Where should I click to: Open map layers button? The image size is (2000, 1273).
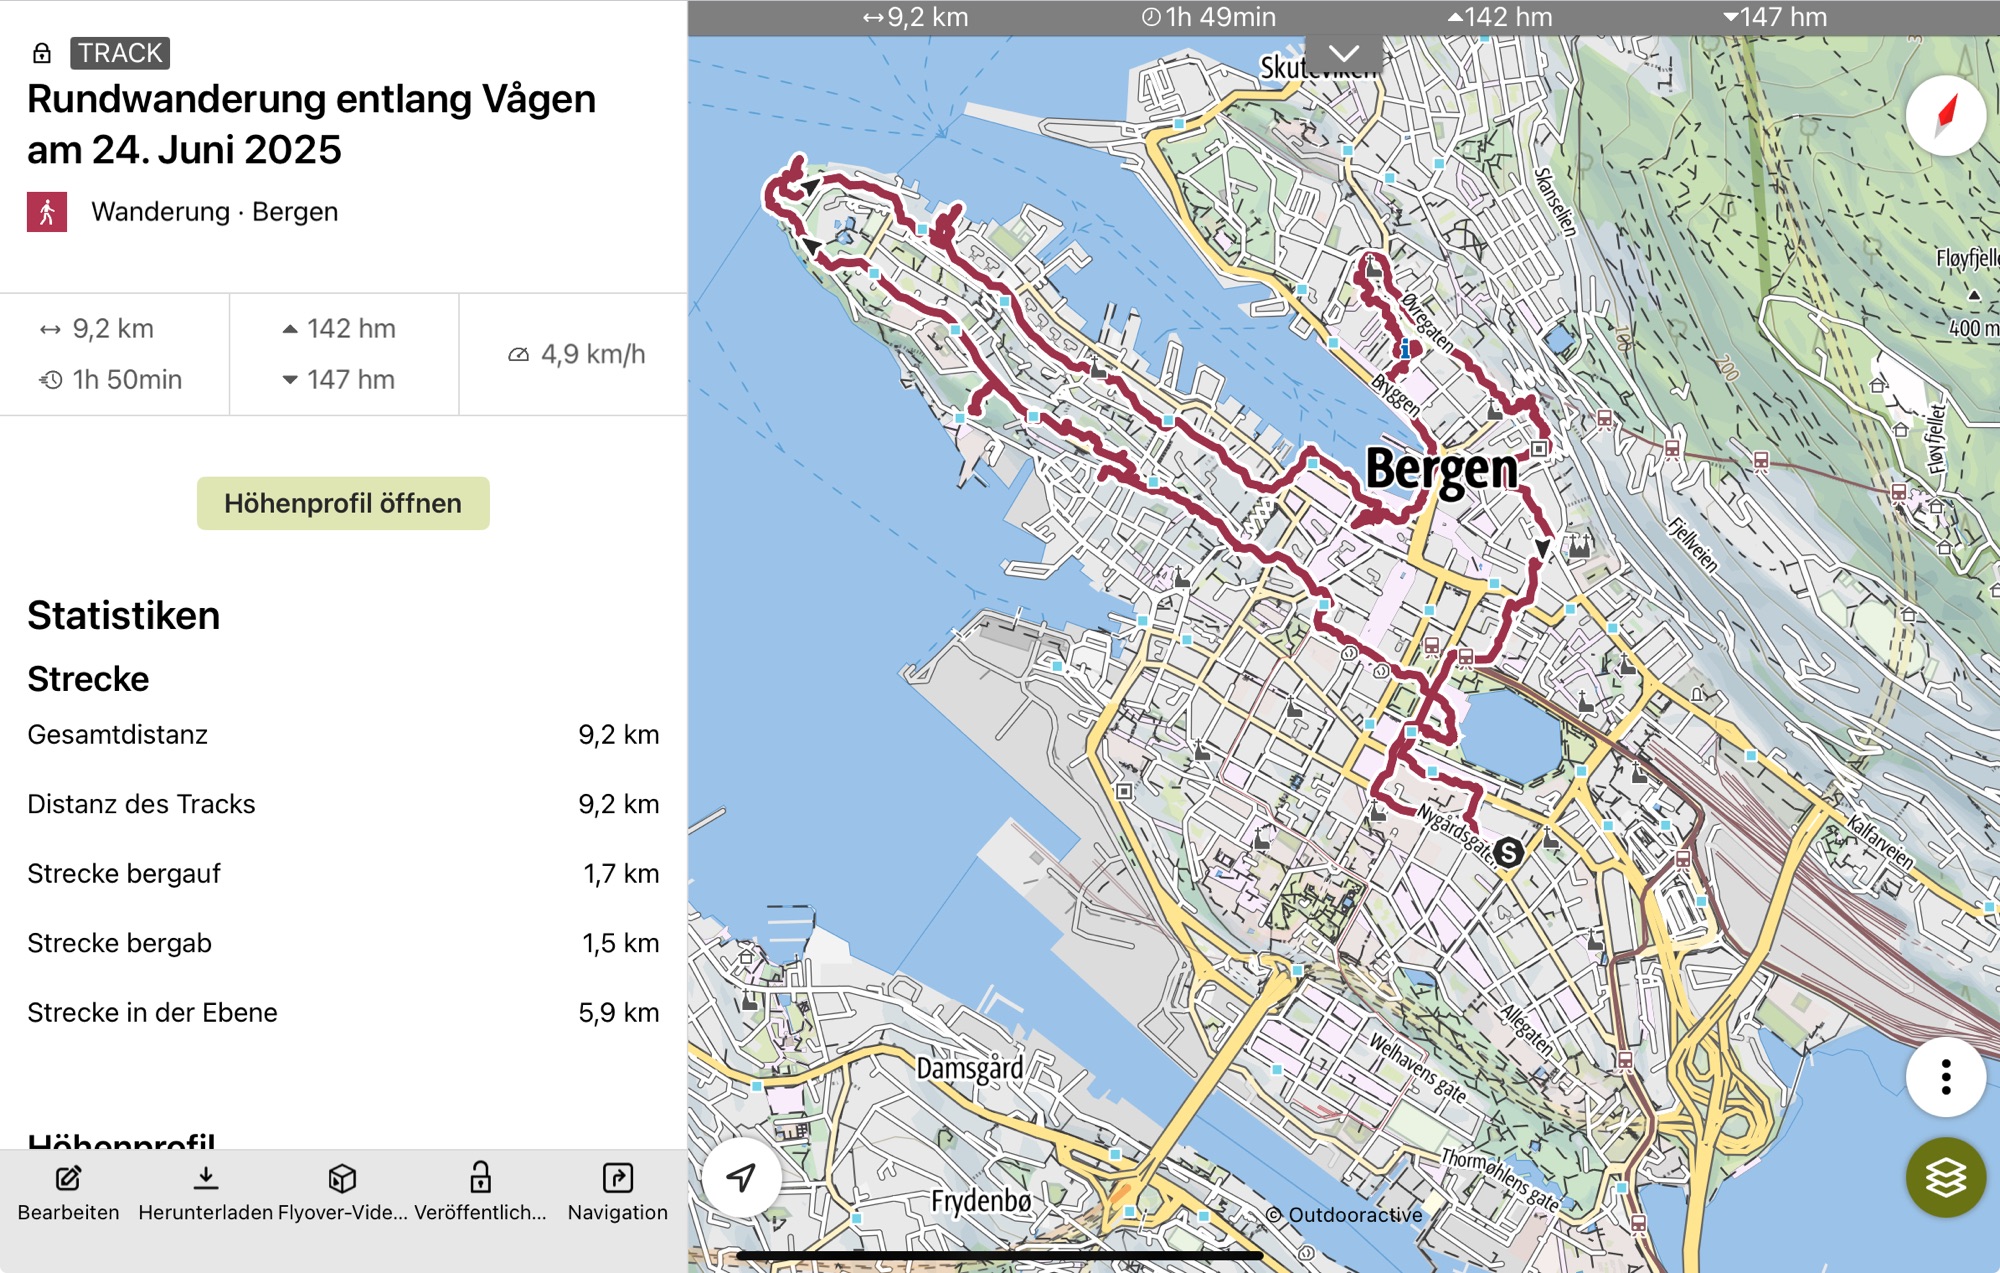(x=1945, y=1177)
